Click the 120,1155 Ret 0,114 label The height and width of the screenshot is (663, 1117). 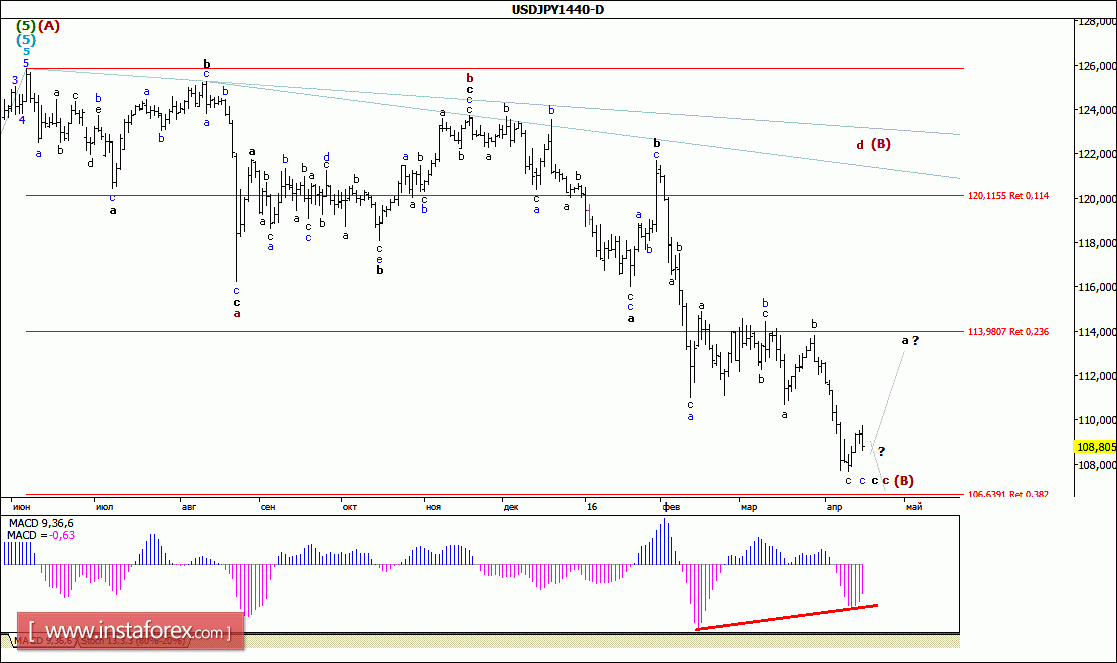pyautogui.click(x=1008, y=196)
